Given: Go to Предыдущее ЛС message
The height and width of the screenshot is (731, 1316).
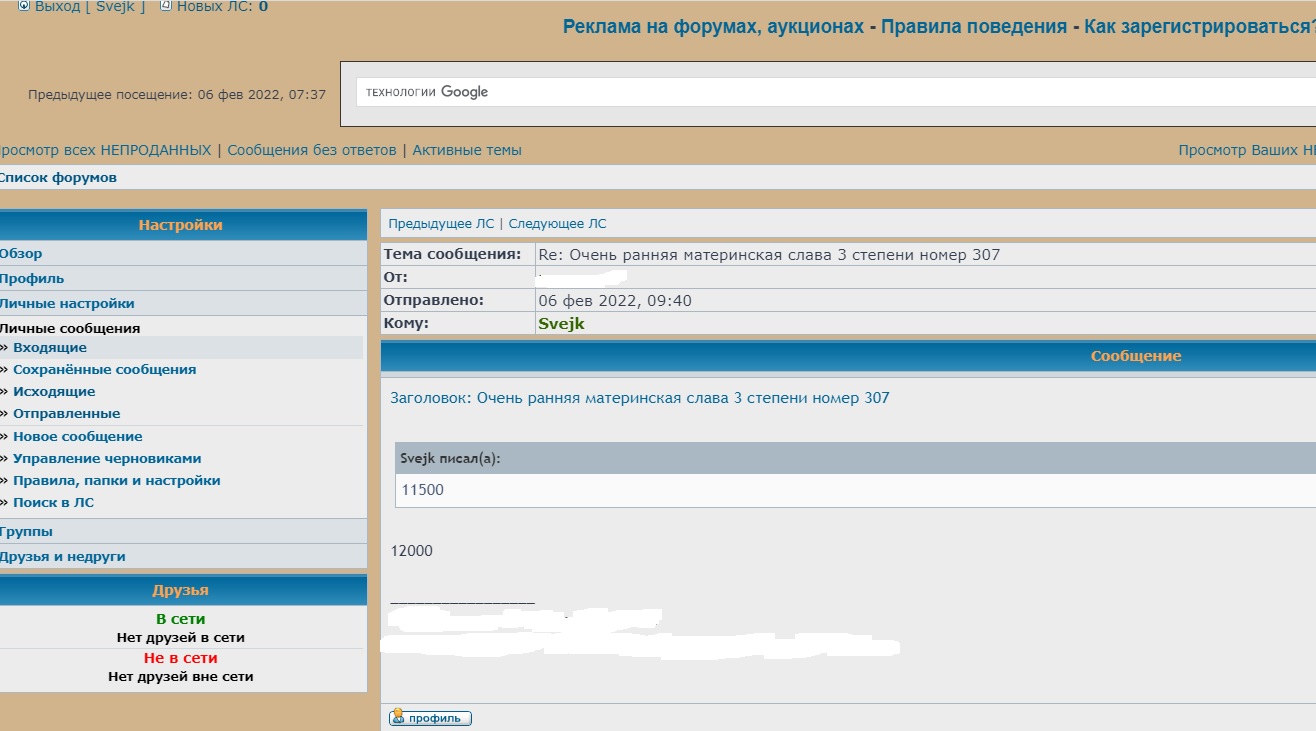Looking at the screenshot, I should click(441, 224).
